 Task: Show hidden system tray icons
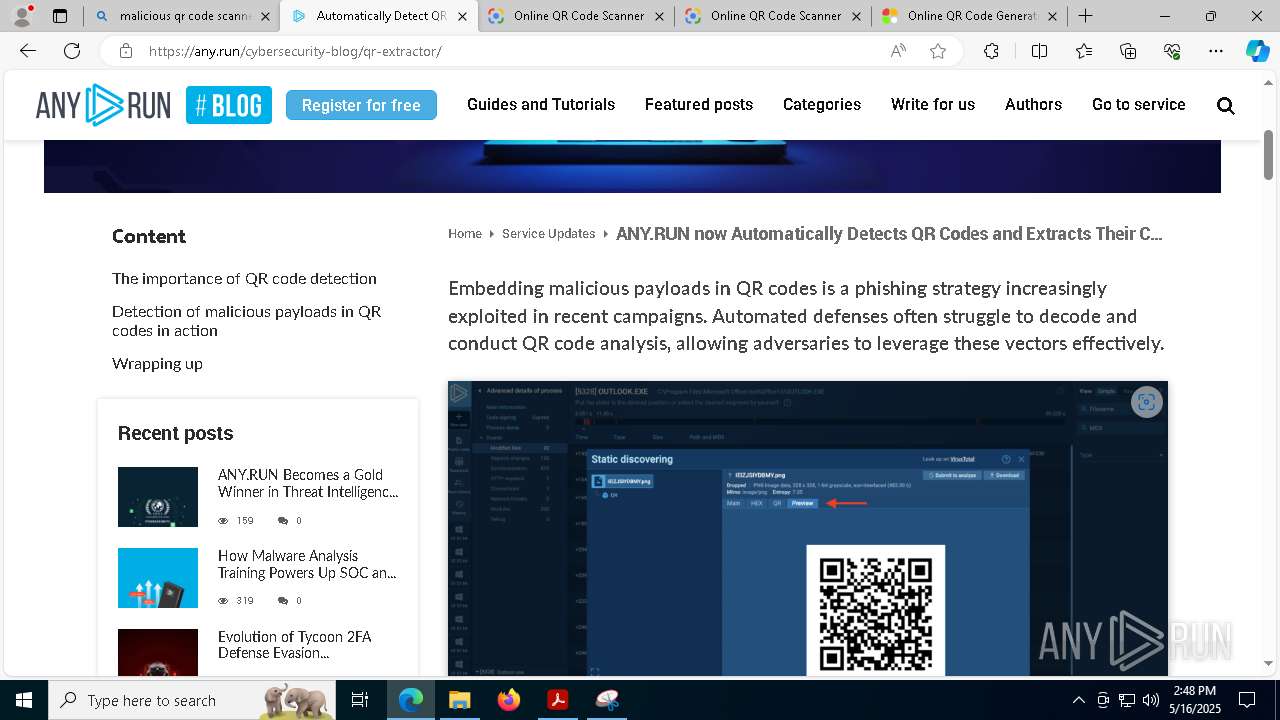[x=1078, y=700]
